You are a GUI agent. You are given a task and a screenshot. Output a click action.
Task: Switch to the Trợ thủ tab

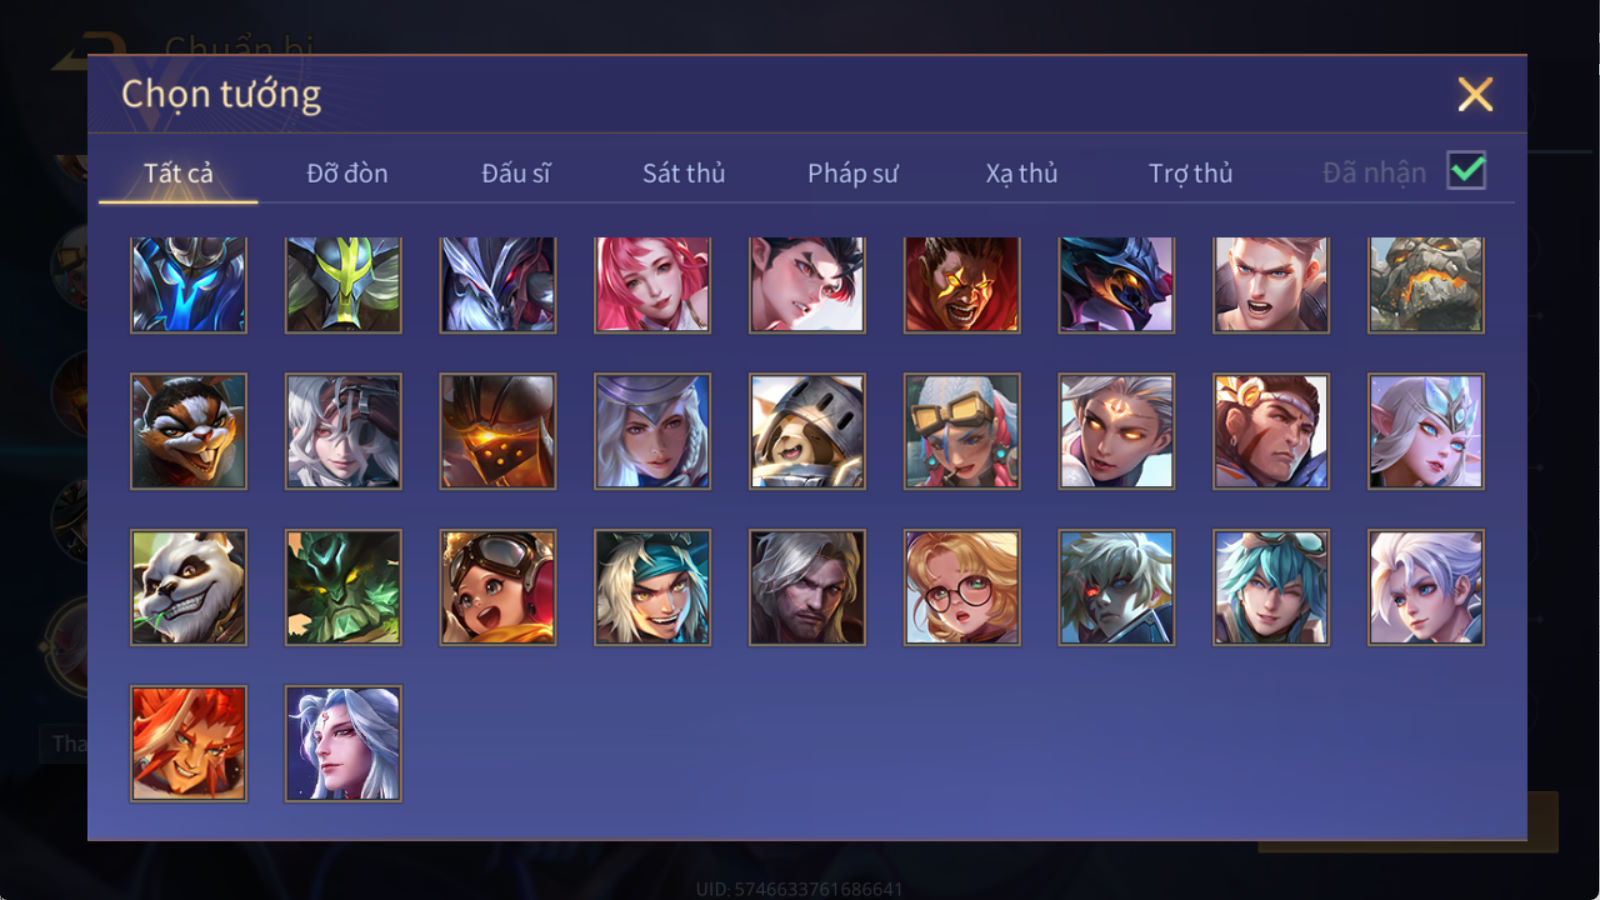tap(1190, 173)
